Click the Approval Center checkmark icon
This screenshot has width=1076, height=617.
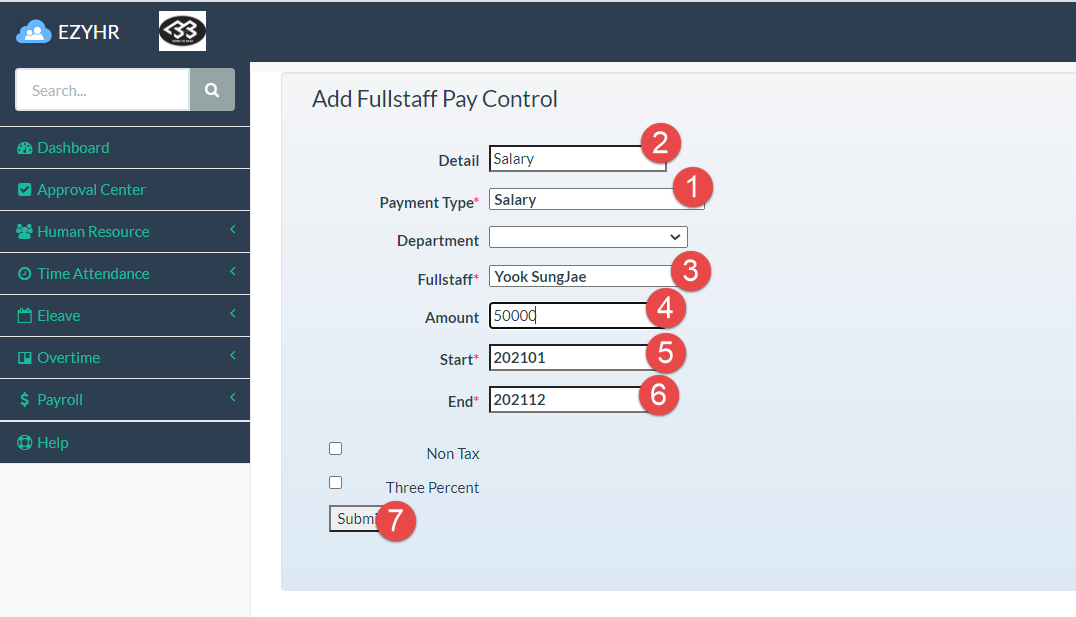[23, 189]
